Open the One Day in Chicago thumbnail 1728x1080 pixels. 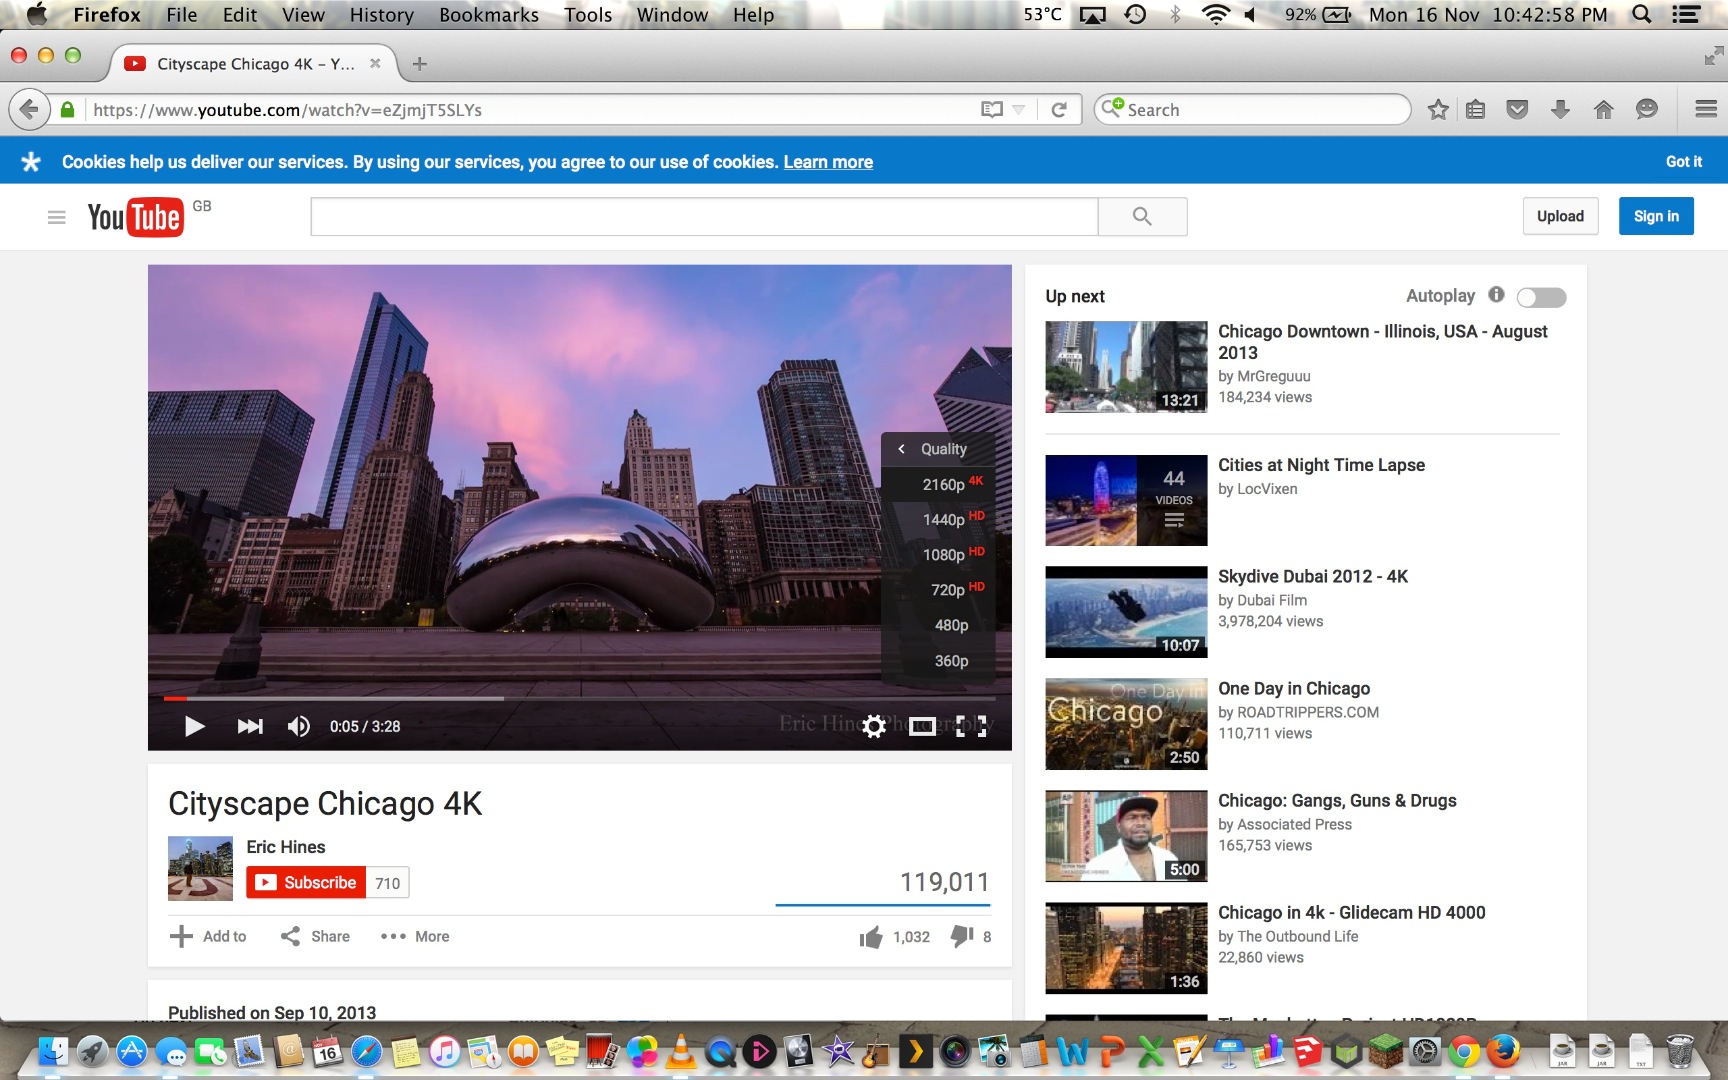(x=1126, y=724)
